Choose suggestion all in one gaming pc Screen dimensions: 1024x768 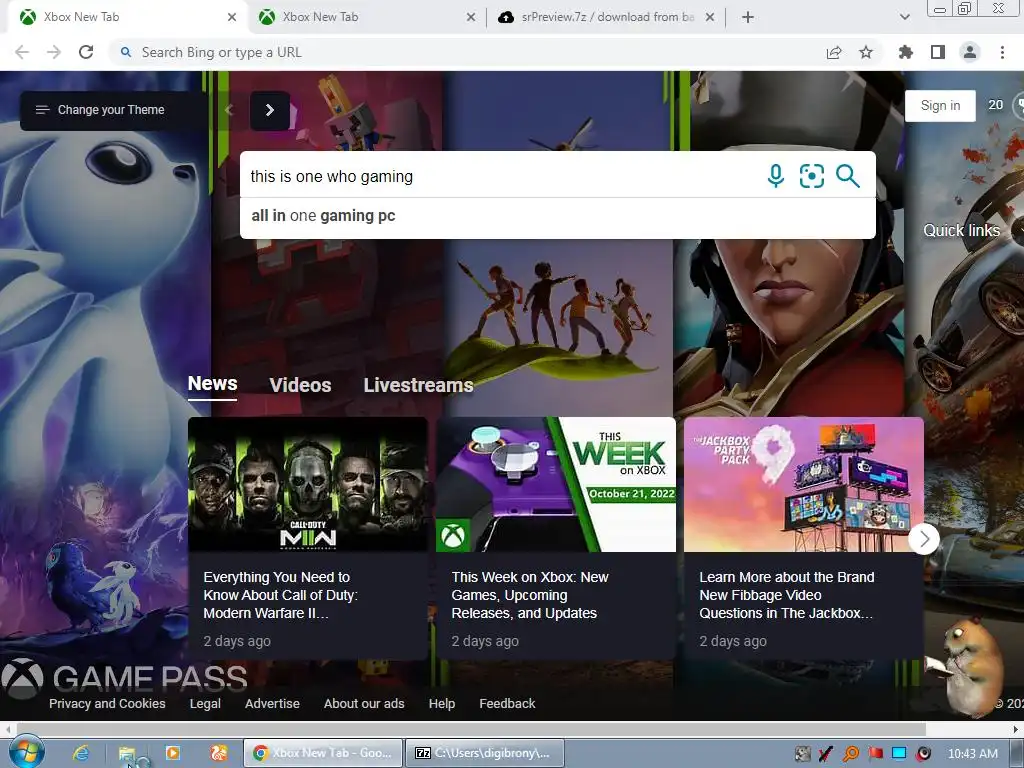(558, 216)
